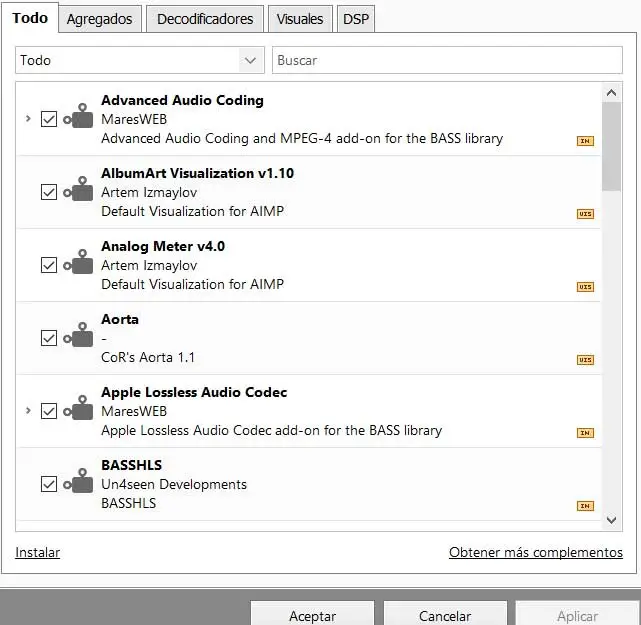Open the Todo filter dropdown
Viewport: 641px width, 625px height.
click(140, 60)
